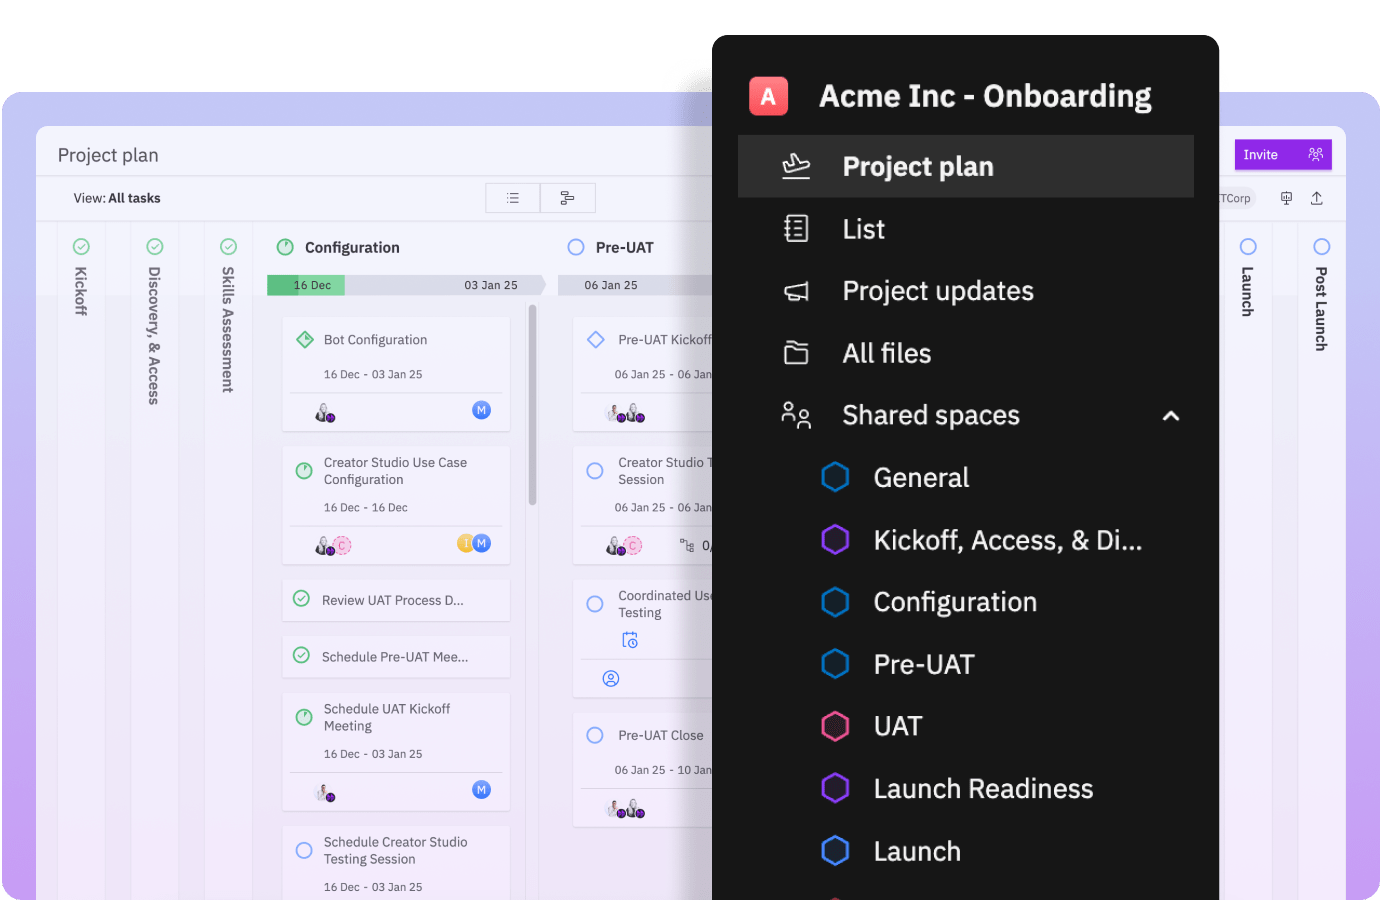Screen dimensions: 1380x900
Task: Click 'M' avatar on Bot Configuration card
Action: (481, 410)
